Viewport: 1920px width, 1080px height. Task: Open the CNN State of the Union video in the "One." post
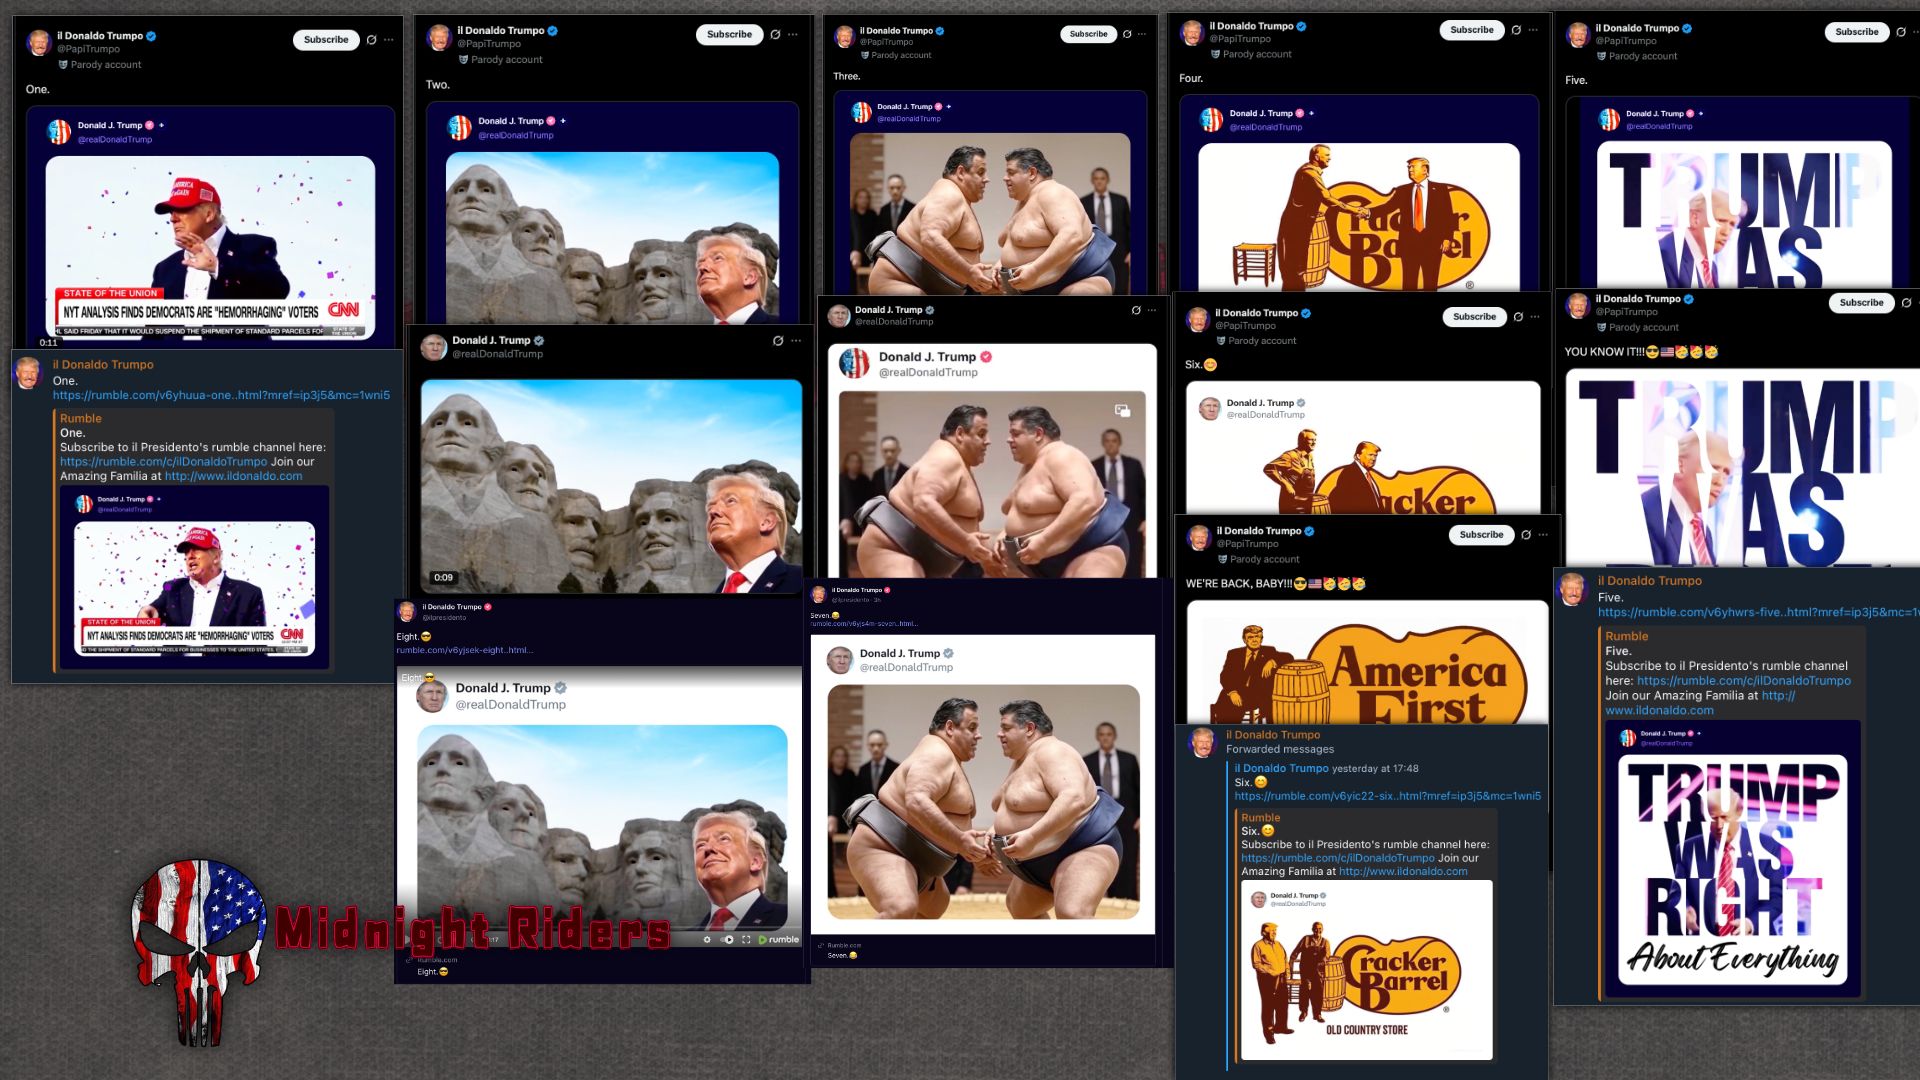(210, 250)
